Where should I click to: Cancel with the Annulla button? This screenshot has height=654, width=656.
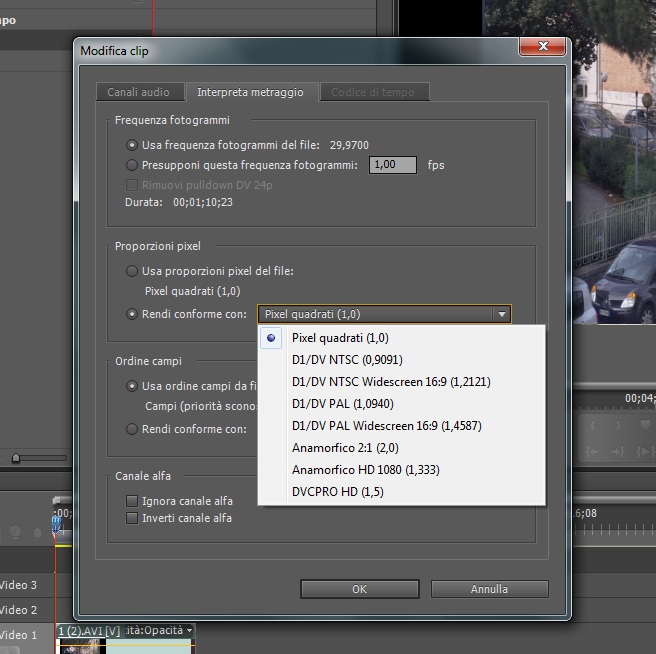(489, 589)
